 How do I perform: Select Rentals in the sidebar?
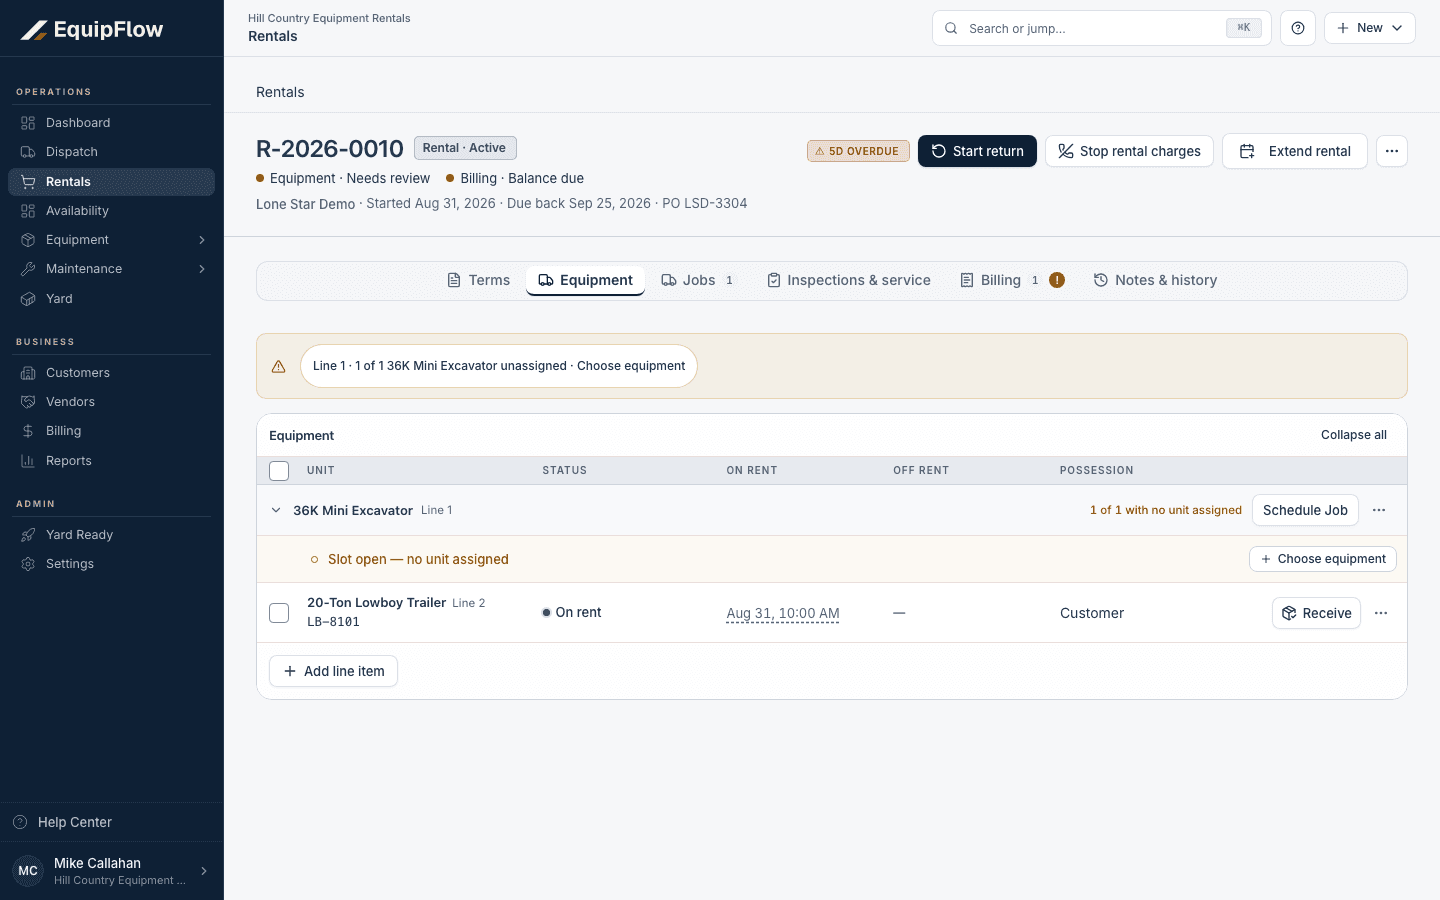point(111,181)
